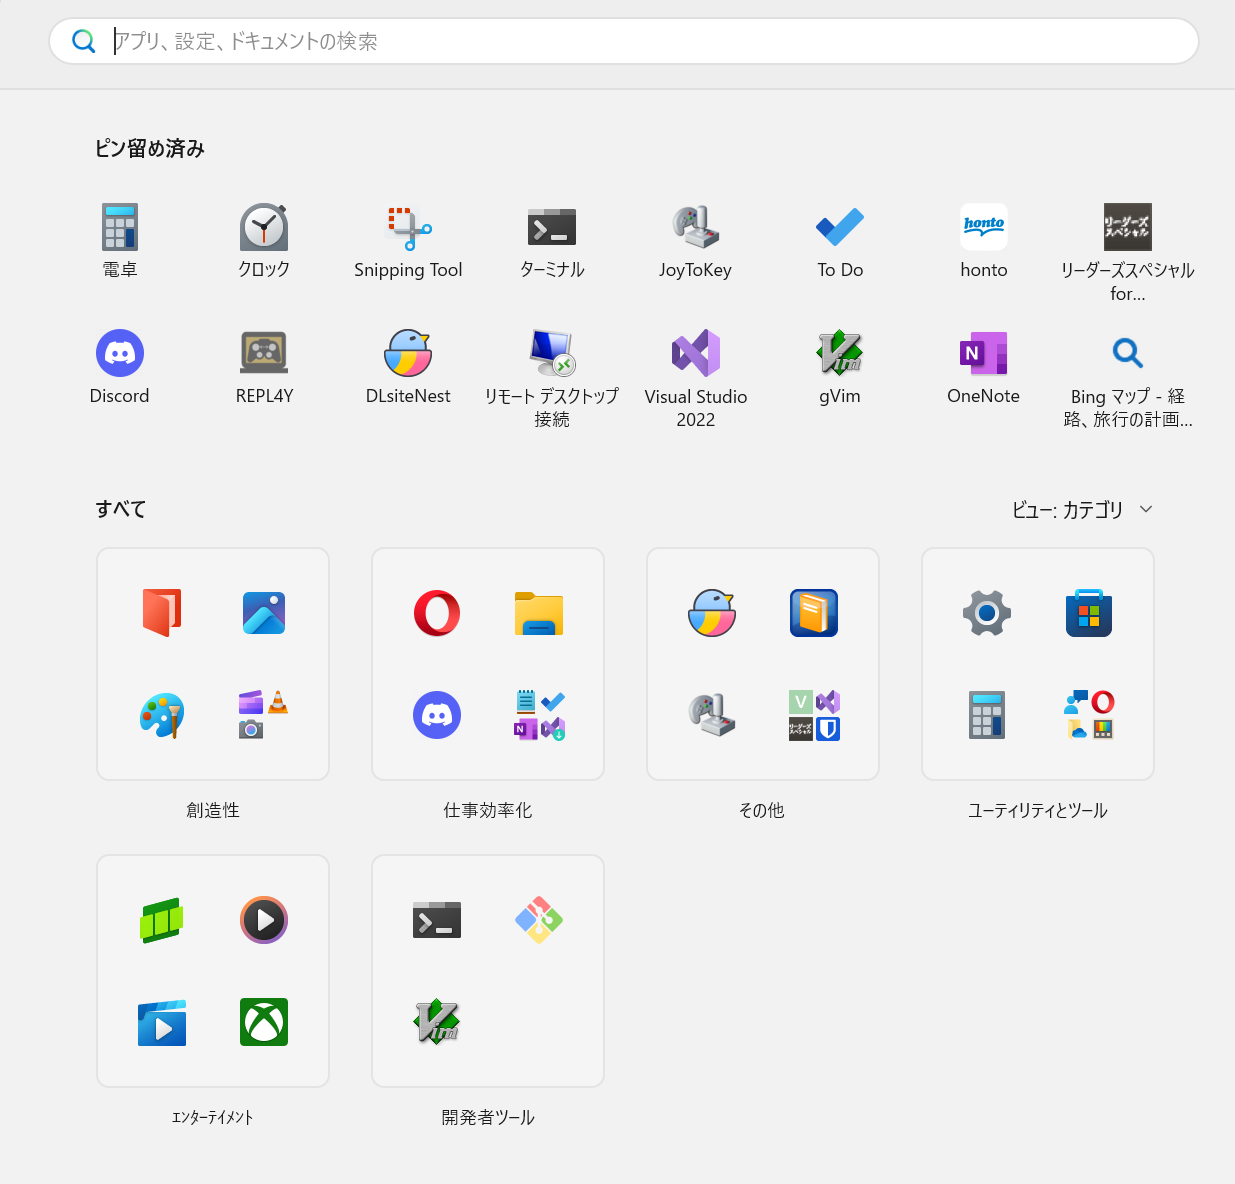Launch Visual Studio 2022
Viewport: 1235px width, 1184px height.
pyautogui.click(x=696, y=378)
